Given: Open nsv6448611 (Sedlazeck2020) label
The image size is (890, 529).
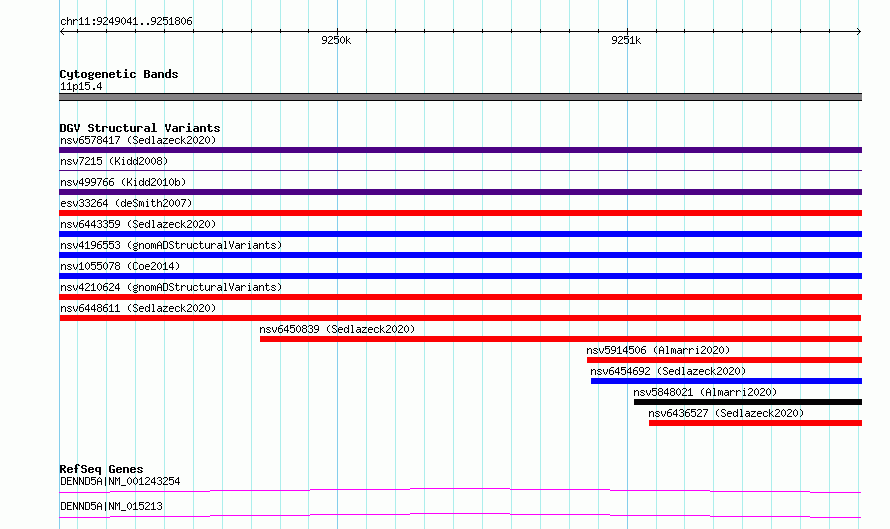Looking at the screenshot, I should point(138,308).
